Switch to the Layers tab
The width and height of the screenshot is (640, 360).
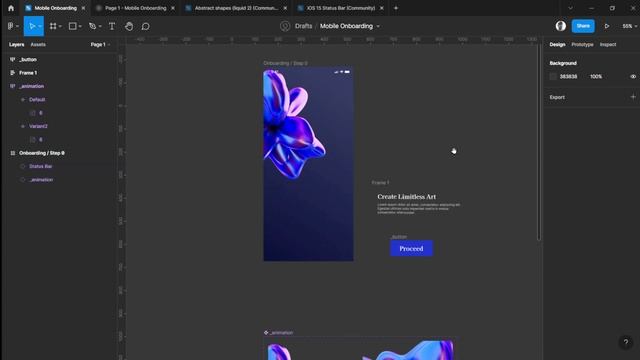(x=16, y=44)
